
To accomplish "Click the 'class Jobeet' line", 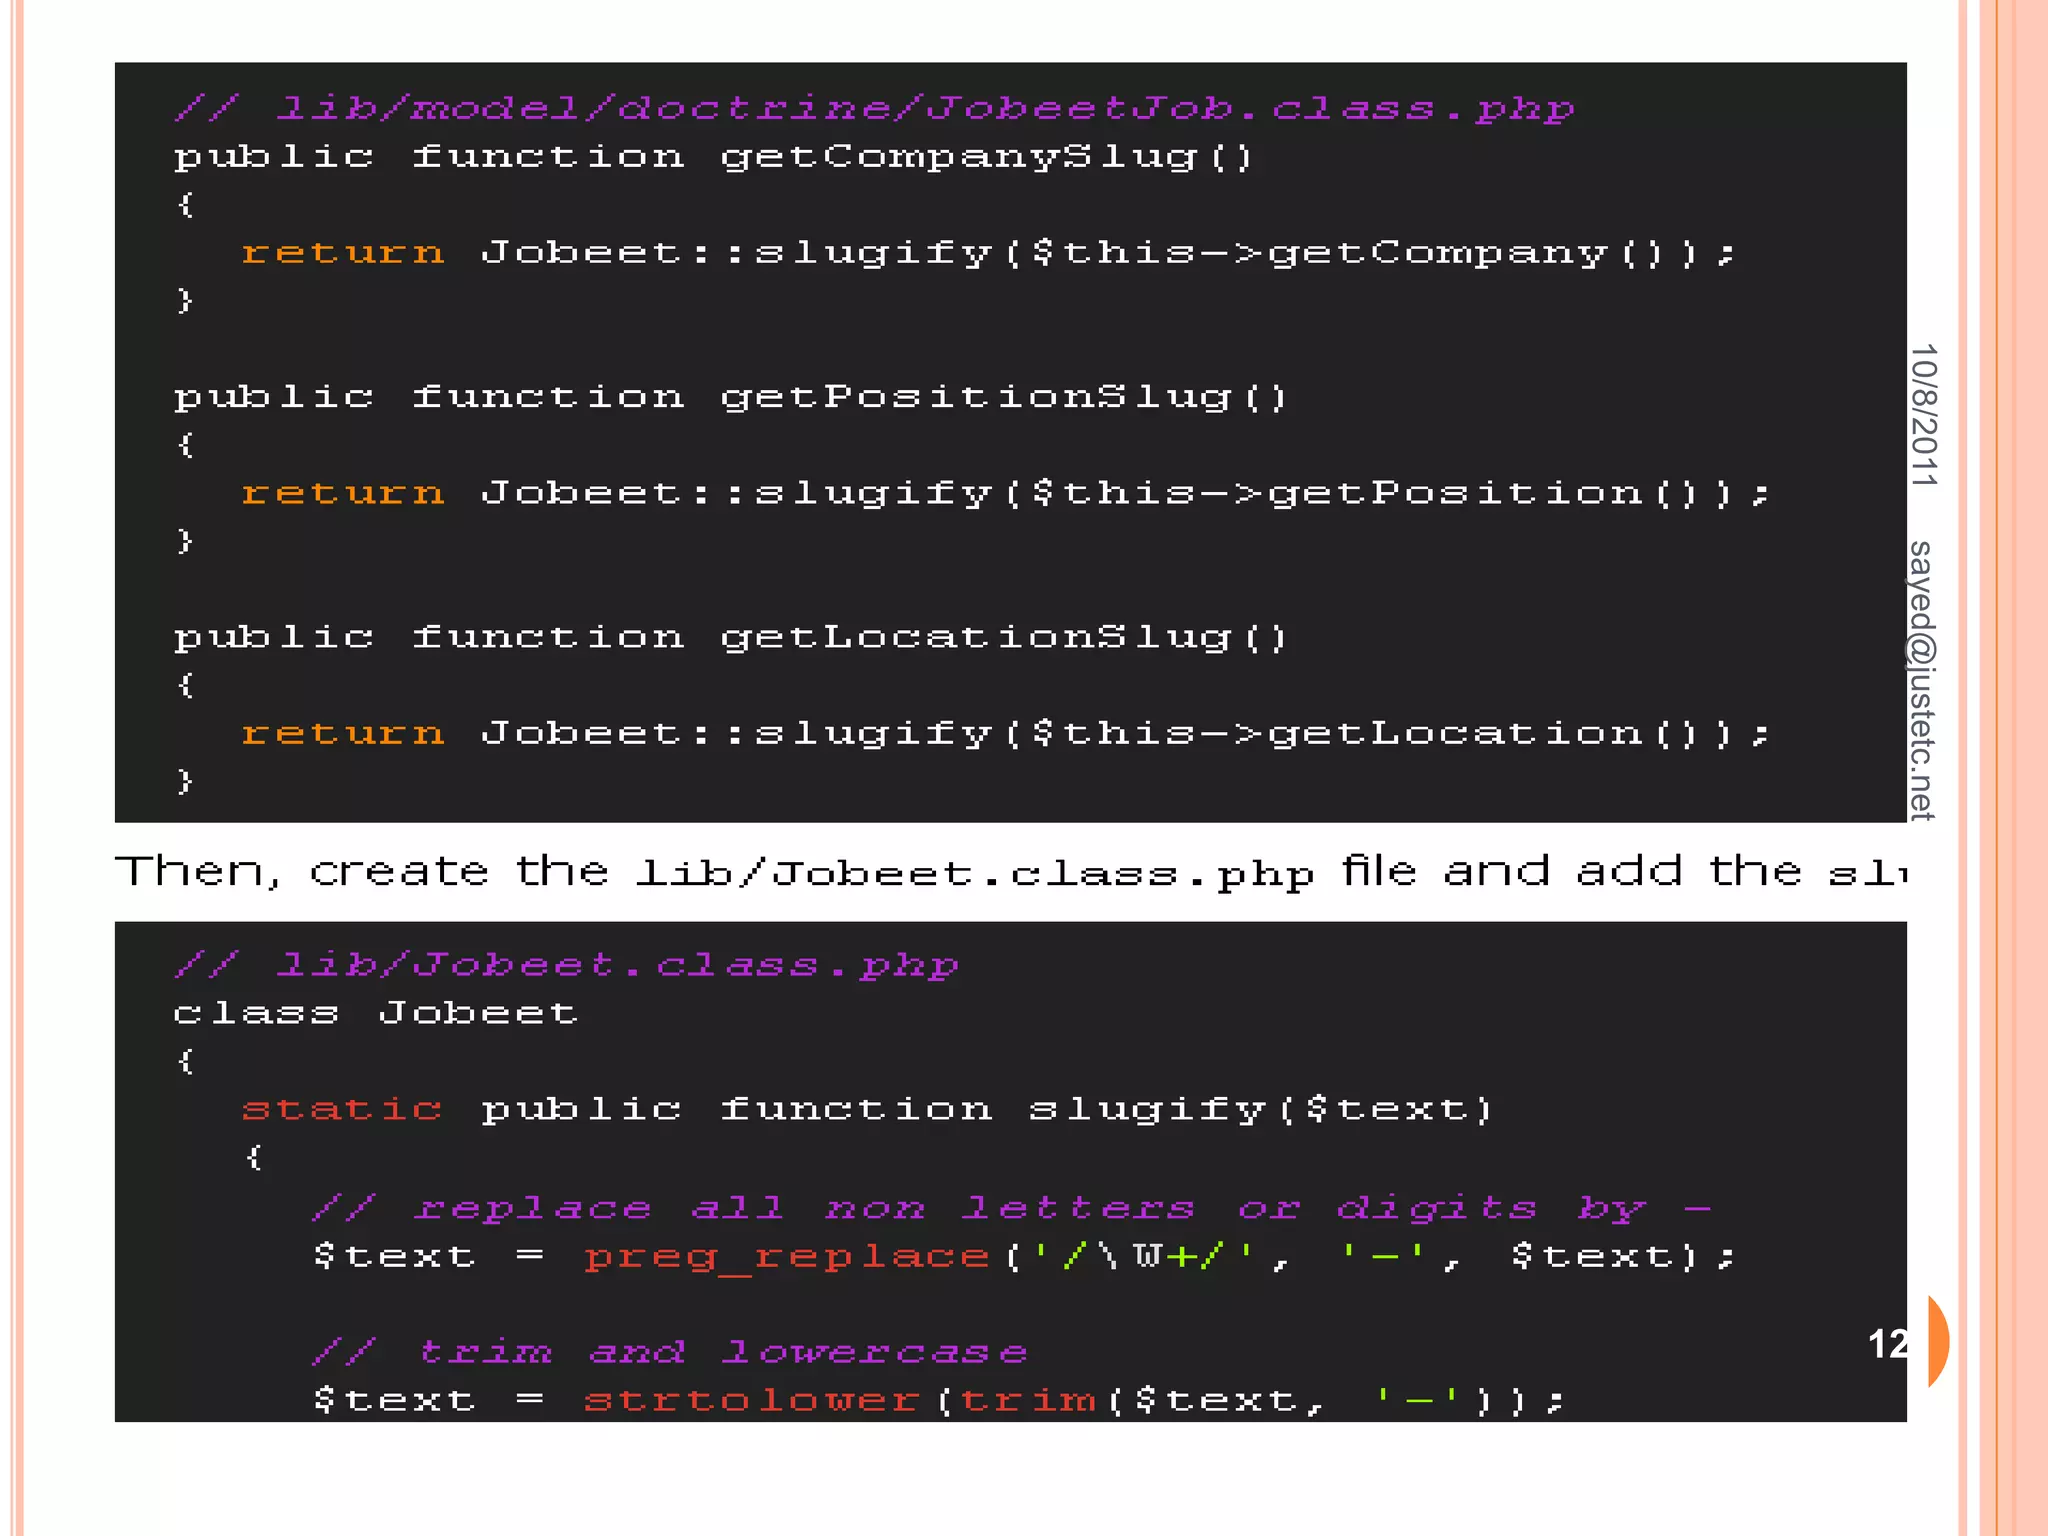I will coord(376,1013).
